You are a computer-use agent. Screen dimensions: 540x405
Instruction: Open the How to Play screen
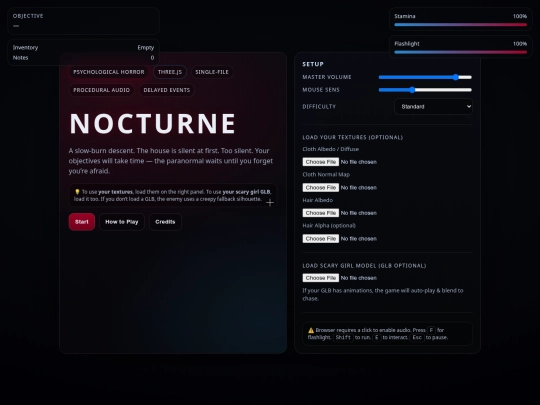tap(122, 222)
